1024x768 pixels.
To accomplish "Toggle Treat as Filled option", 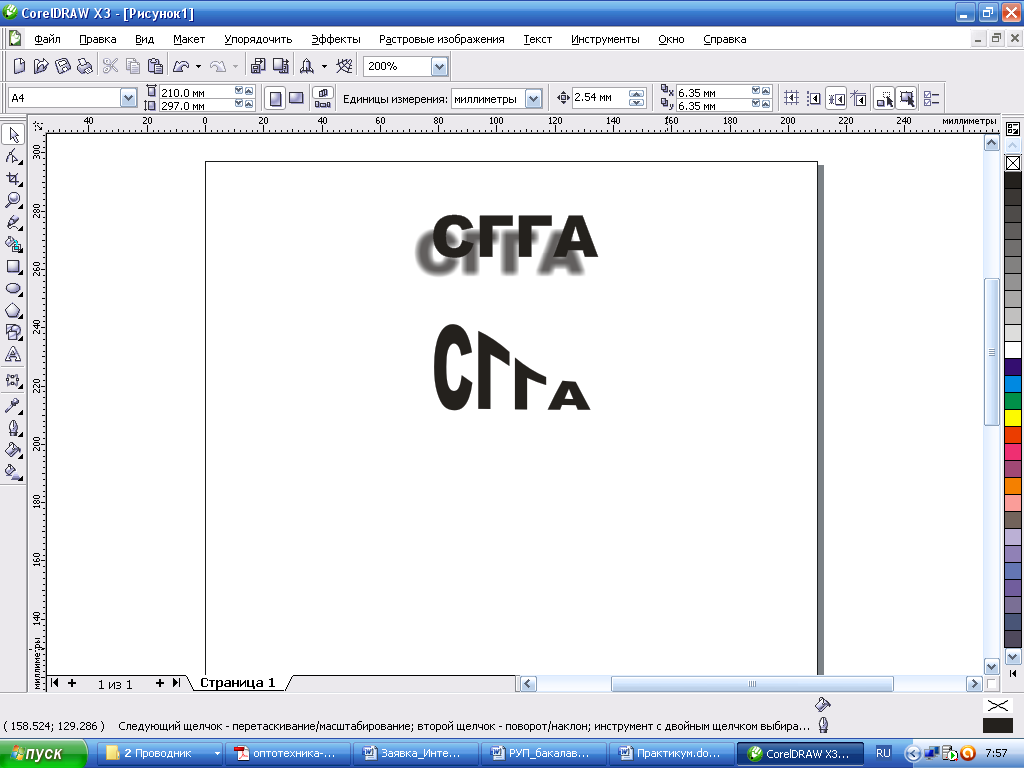I will pos(906,99).
